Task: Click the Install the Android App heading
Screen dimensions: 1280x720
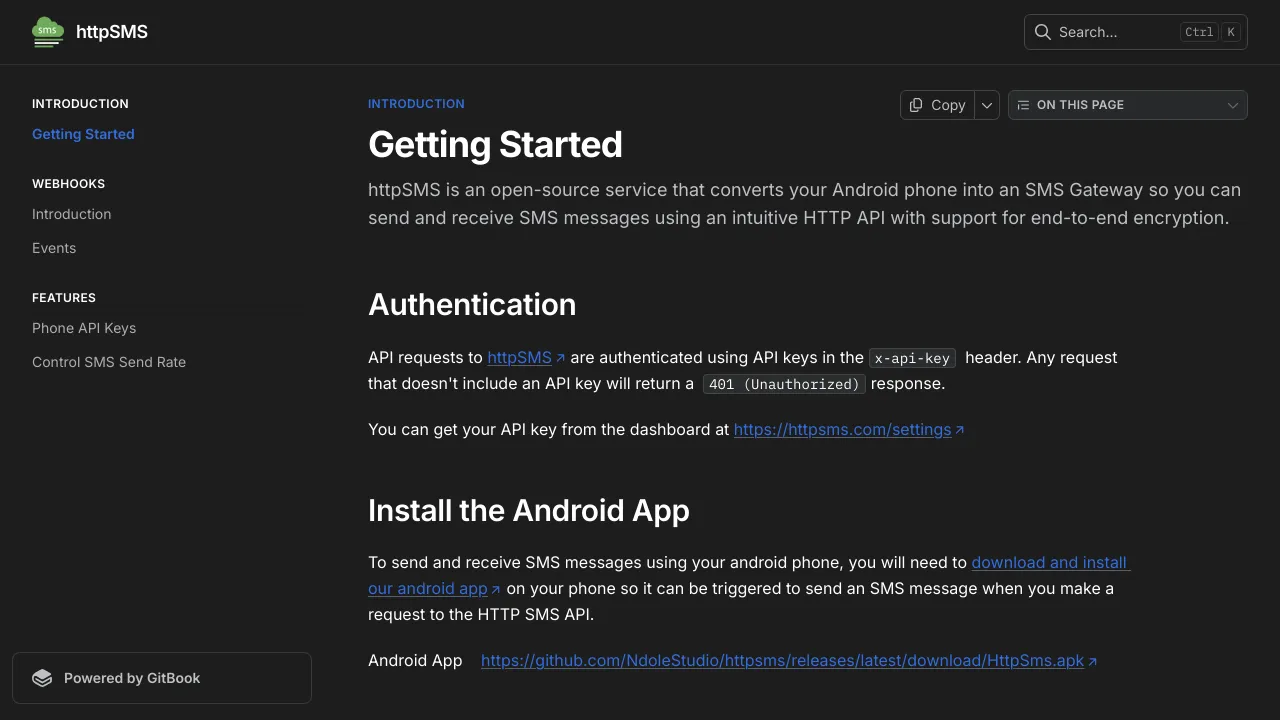Action: pyautogui.click(x=529, y=510)
